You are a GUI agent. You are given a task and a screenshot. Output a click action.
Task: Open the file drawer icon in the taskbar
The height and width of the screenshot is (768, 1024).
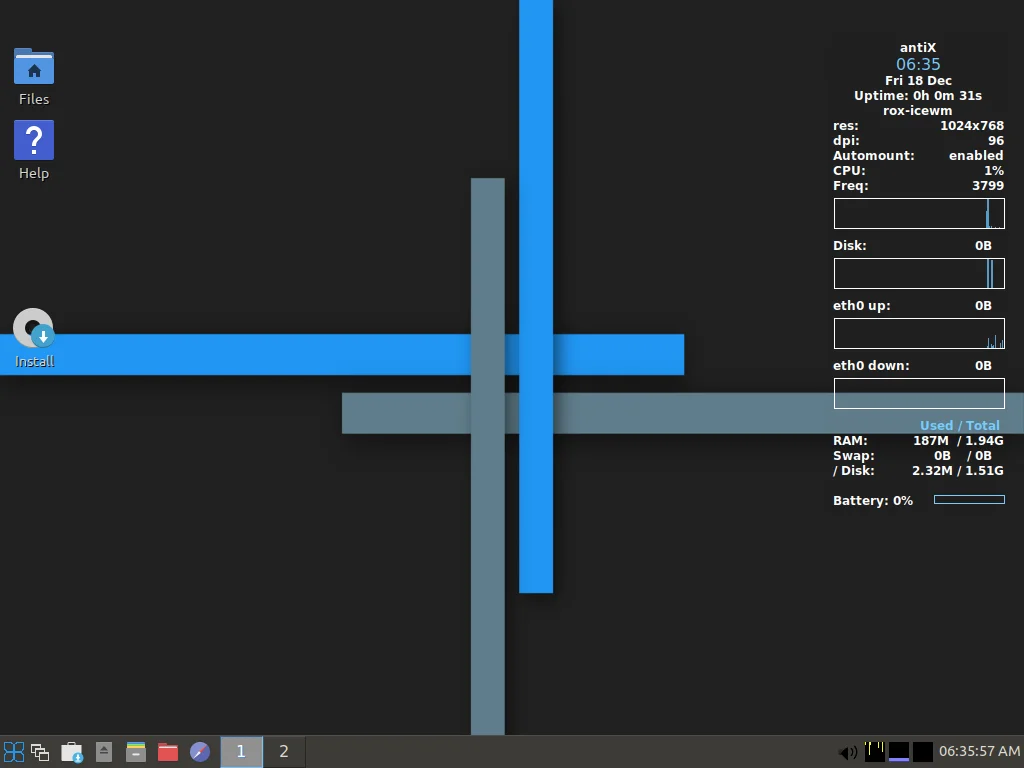pyautogui.click(x=136, y=752)
